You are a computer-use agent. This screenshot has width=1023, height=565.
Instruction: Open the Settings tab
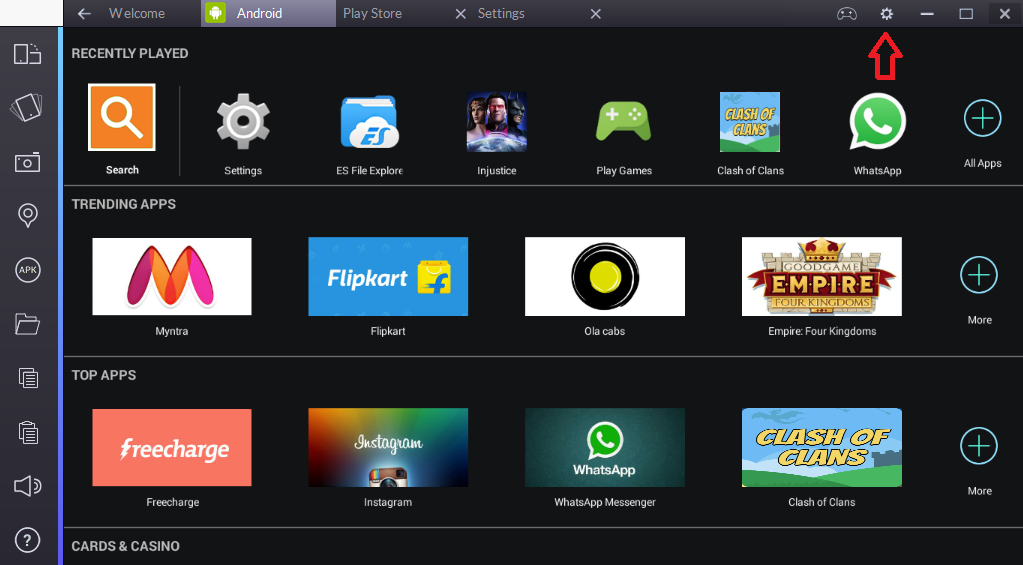500,14
